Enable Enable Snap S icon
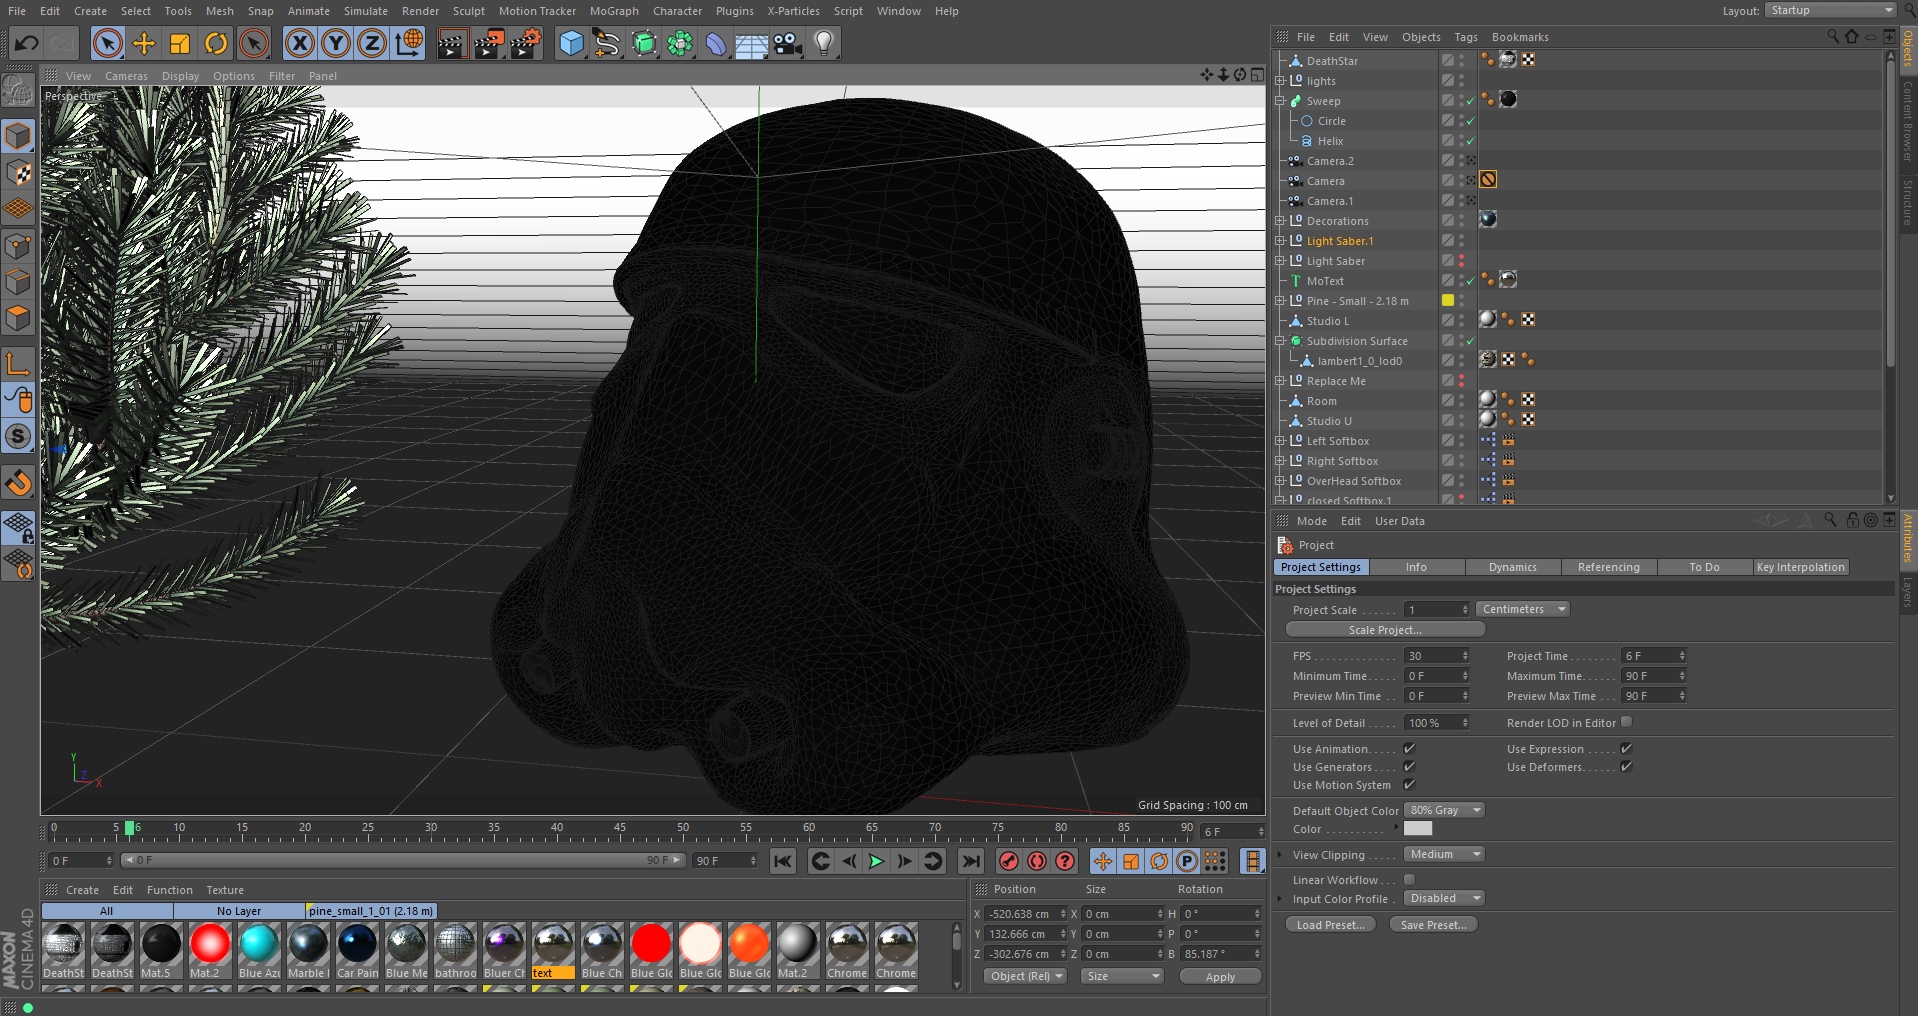Image resolution: width=1918 pixels, height=1016 pixels. click(19, 436)
